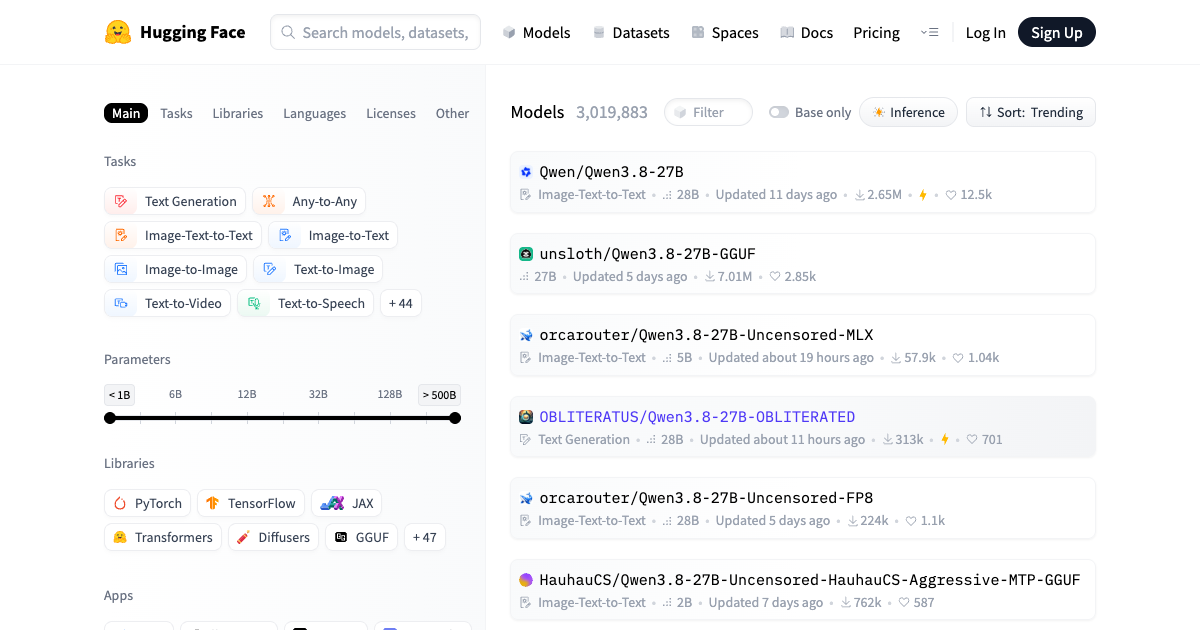Click the JAX library icon
The width and height of the screenshot is (1200, 630).
point(332,503)
